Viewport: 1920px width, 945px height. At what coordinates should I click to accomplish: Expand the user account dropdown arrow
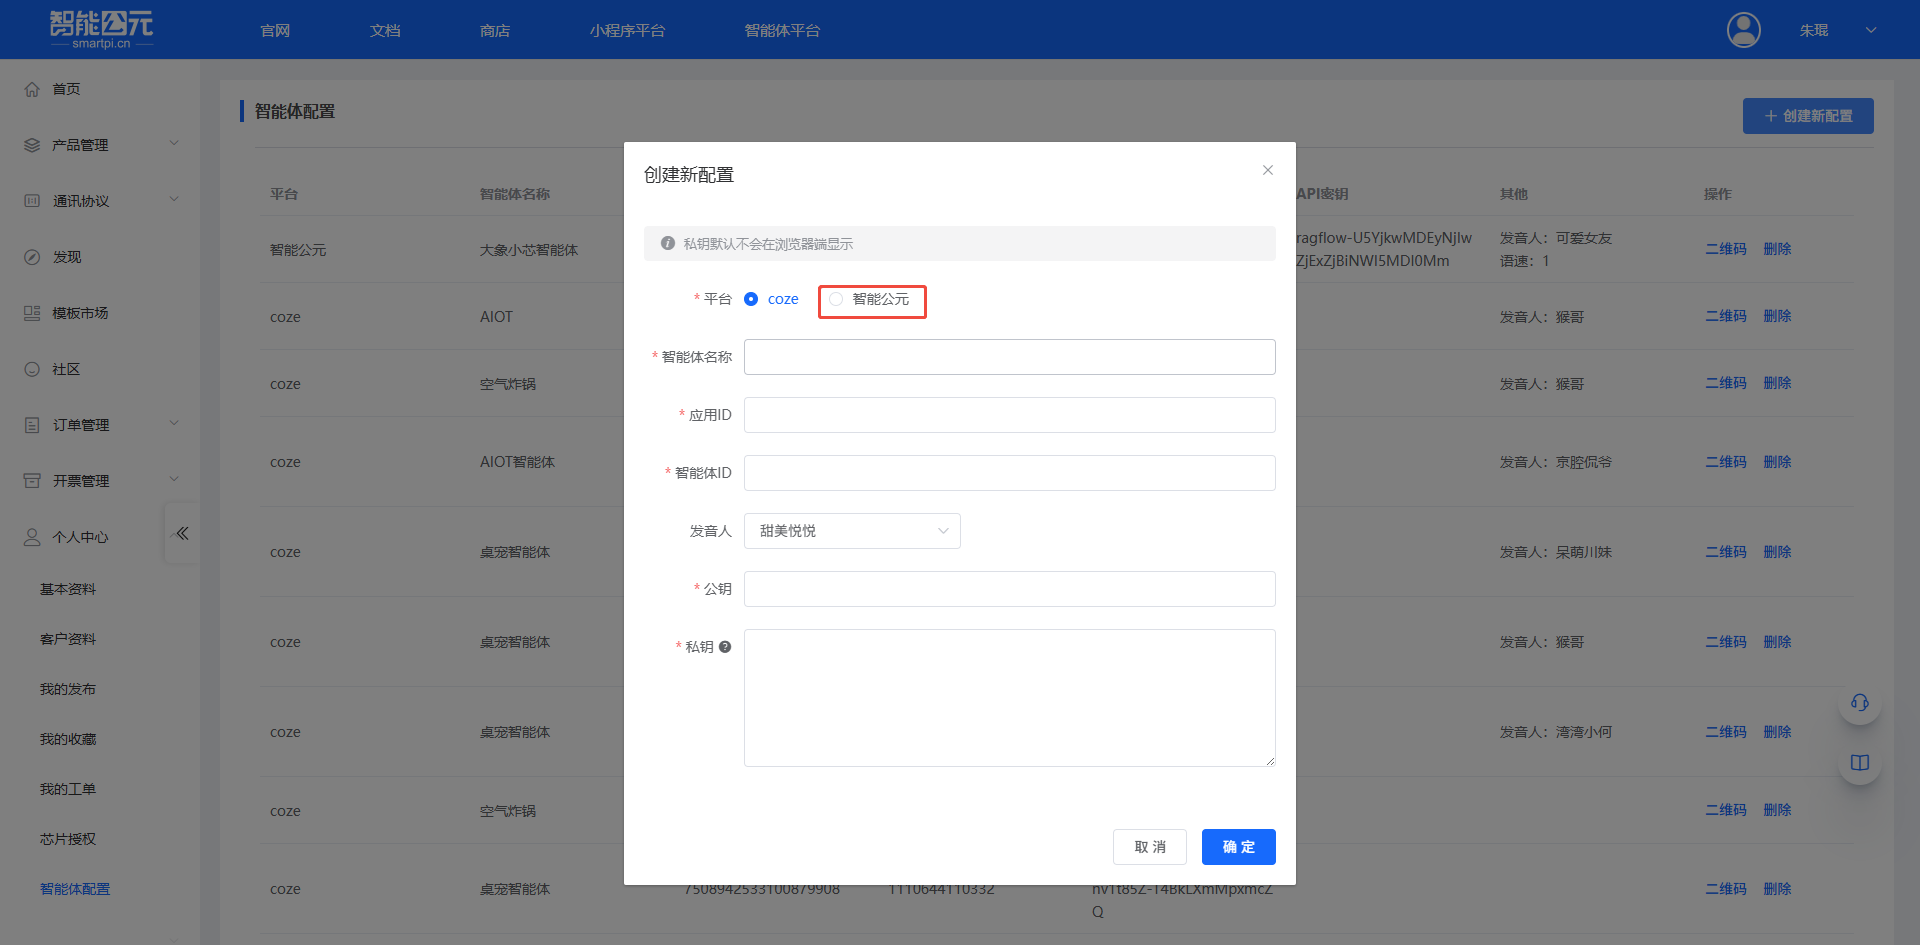point(1870,30)
